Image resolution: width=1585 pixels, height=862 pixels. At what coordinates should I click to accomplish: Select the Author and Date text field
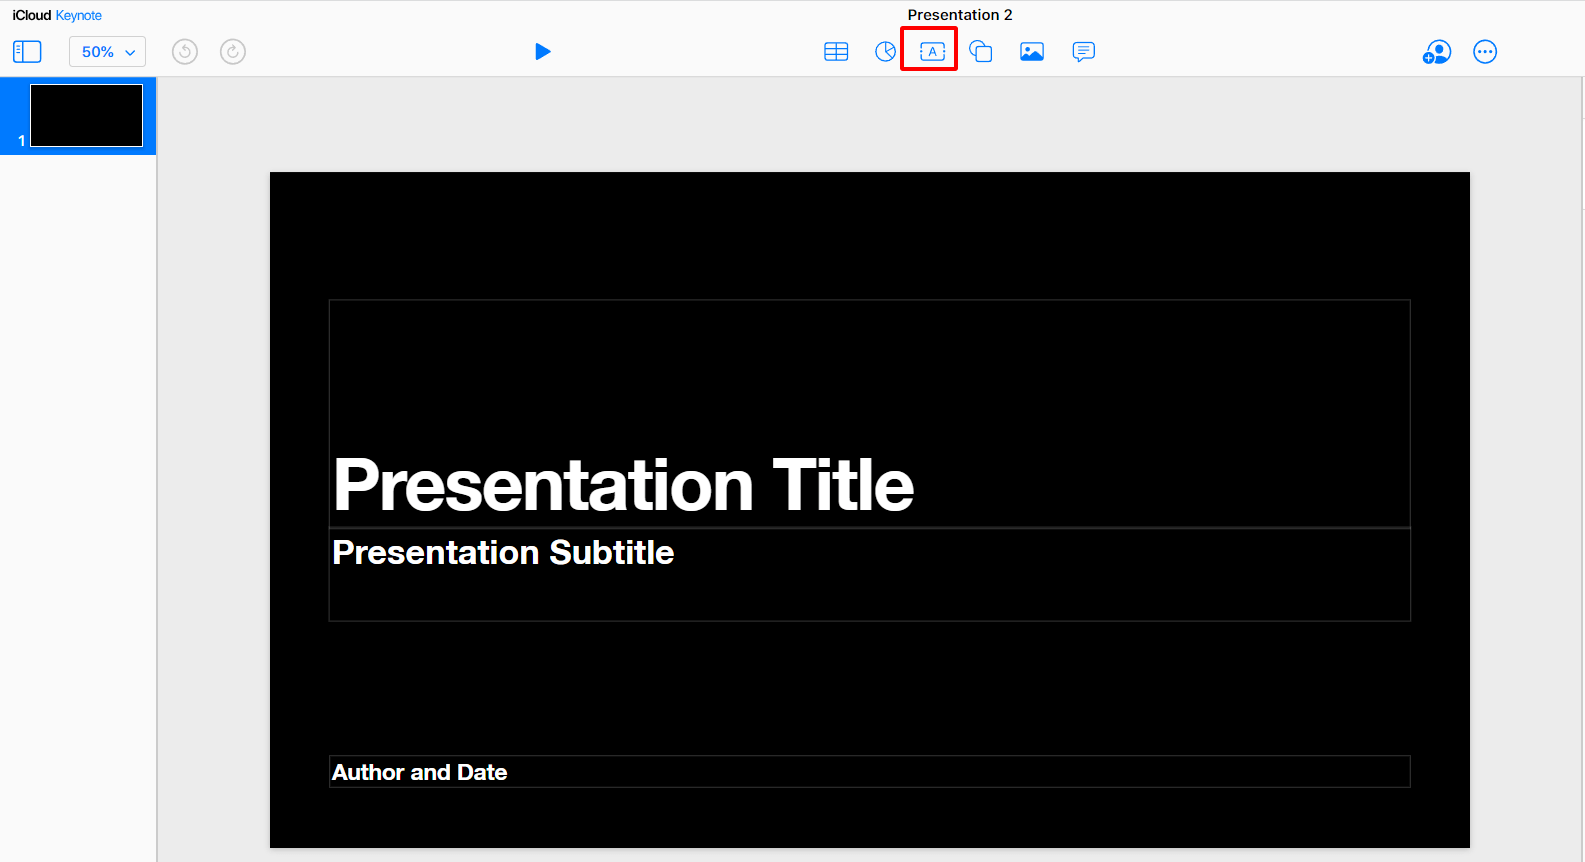[420, 772]
